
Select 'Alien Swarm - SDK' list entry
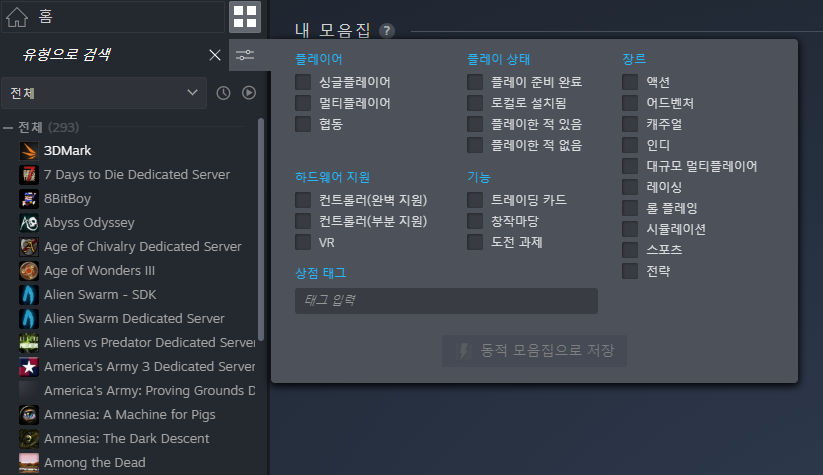click(x=100, y=295)
